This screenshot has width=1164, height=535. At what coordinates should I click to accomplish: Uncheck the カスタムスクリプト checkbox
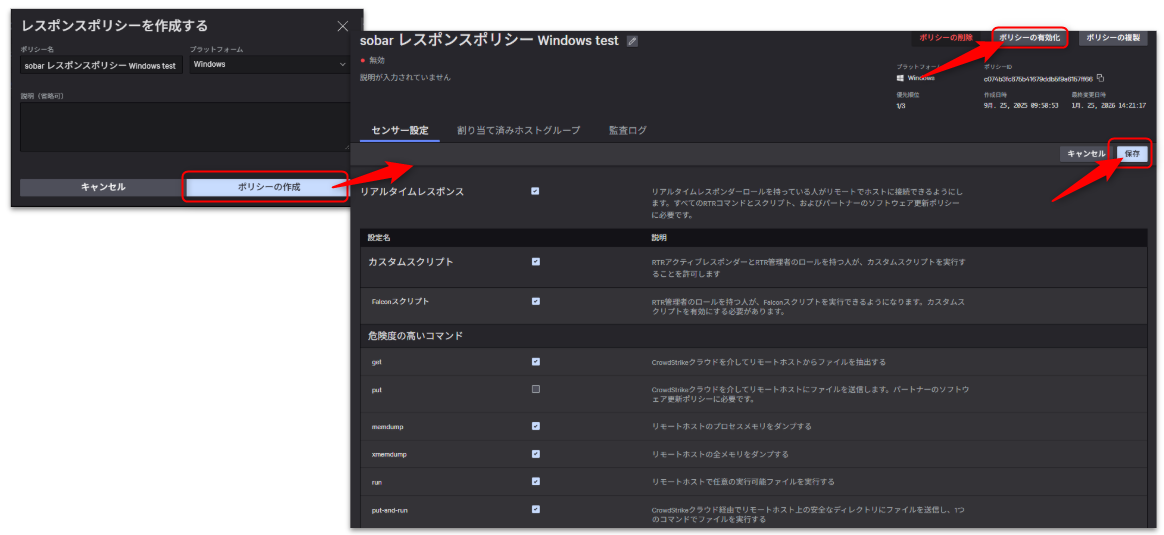[536, 262]
